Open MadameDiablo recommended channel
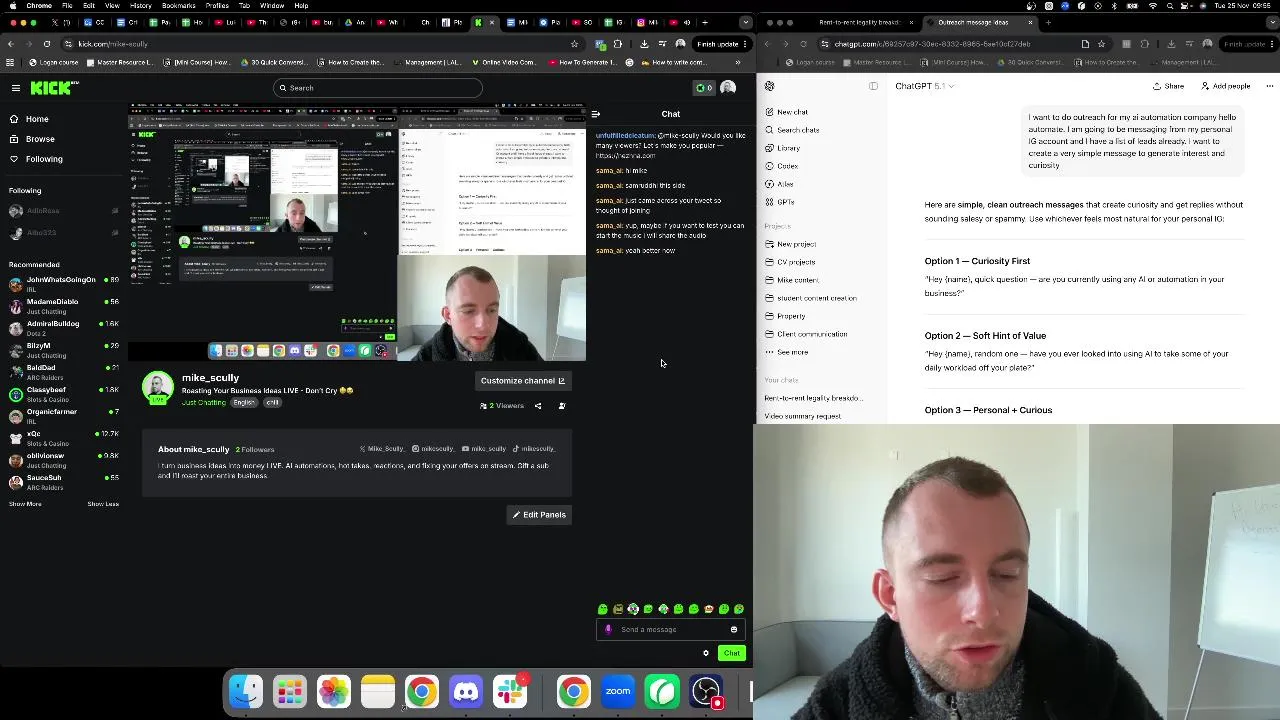This screenshot has height=720, width=1280. click(x=63, y=306)
